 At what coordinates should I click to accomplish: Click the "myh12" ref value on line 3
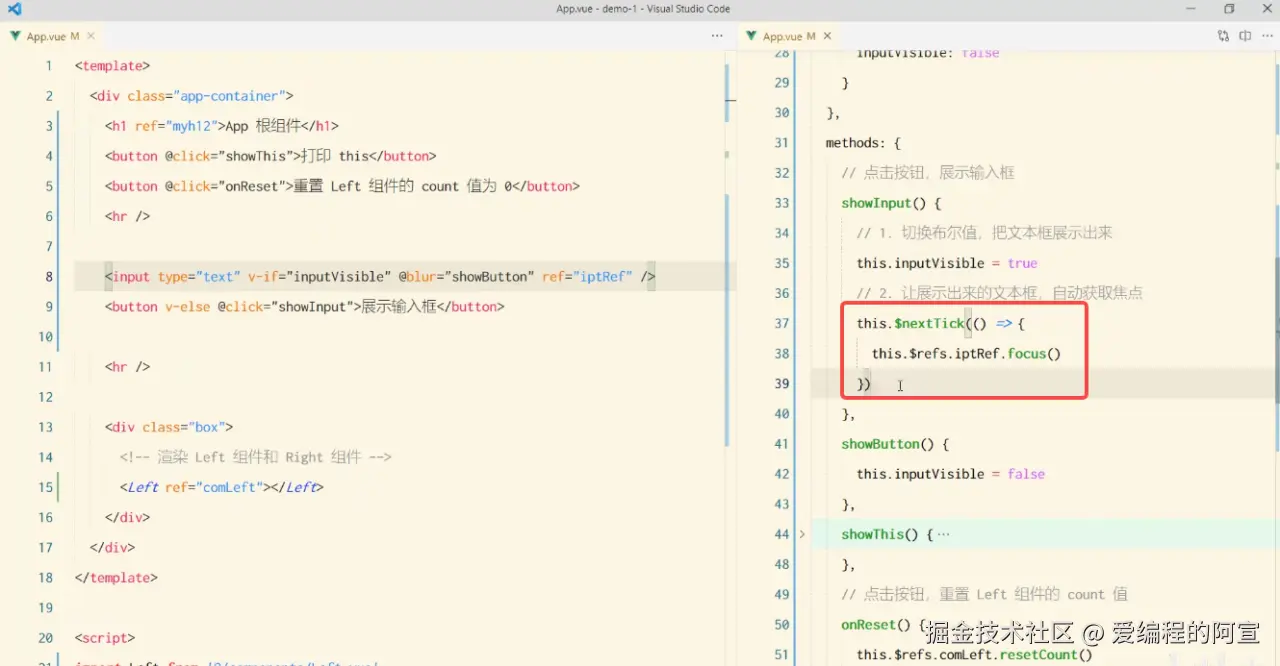coord(193,126)
